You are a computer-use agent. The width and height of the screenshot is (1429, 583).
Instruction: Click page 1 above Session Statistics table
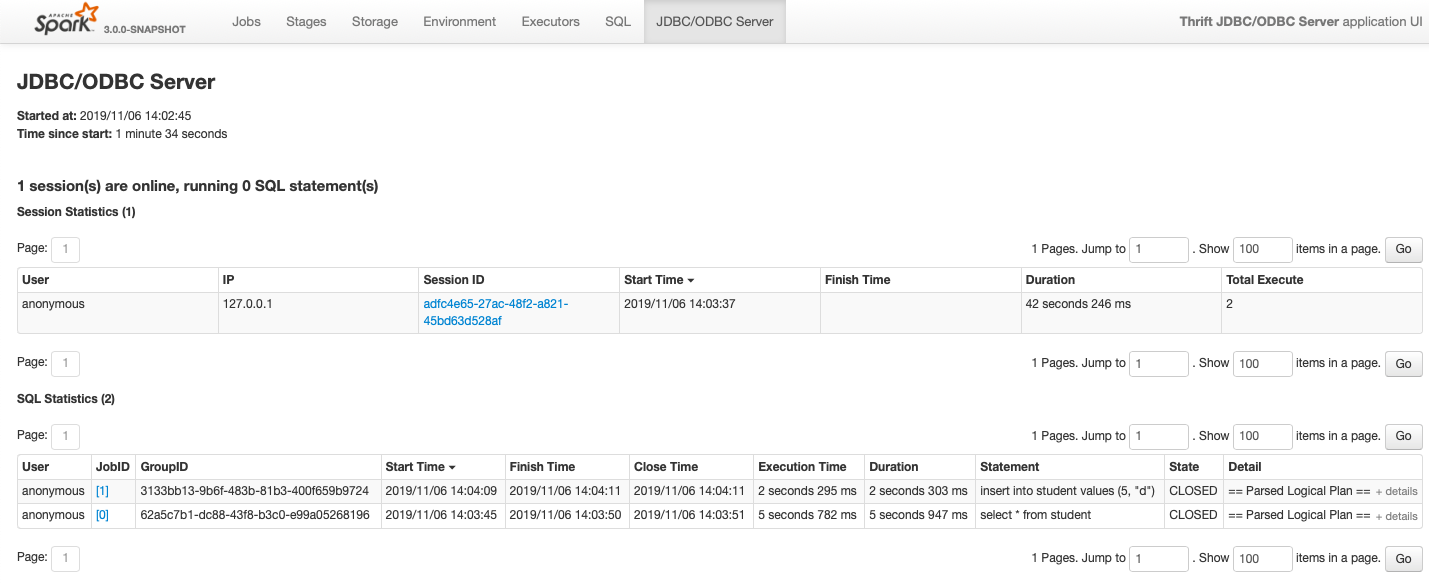click(65, 249)
